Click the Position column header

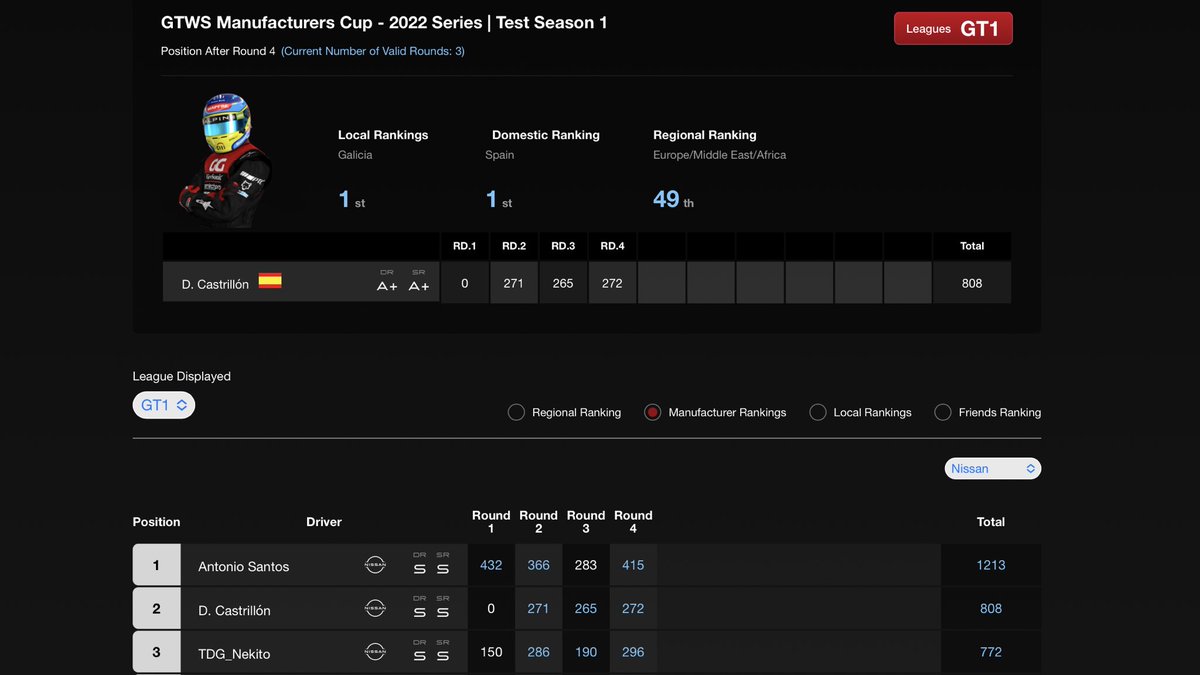tap(157, 522)
